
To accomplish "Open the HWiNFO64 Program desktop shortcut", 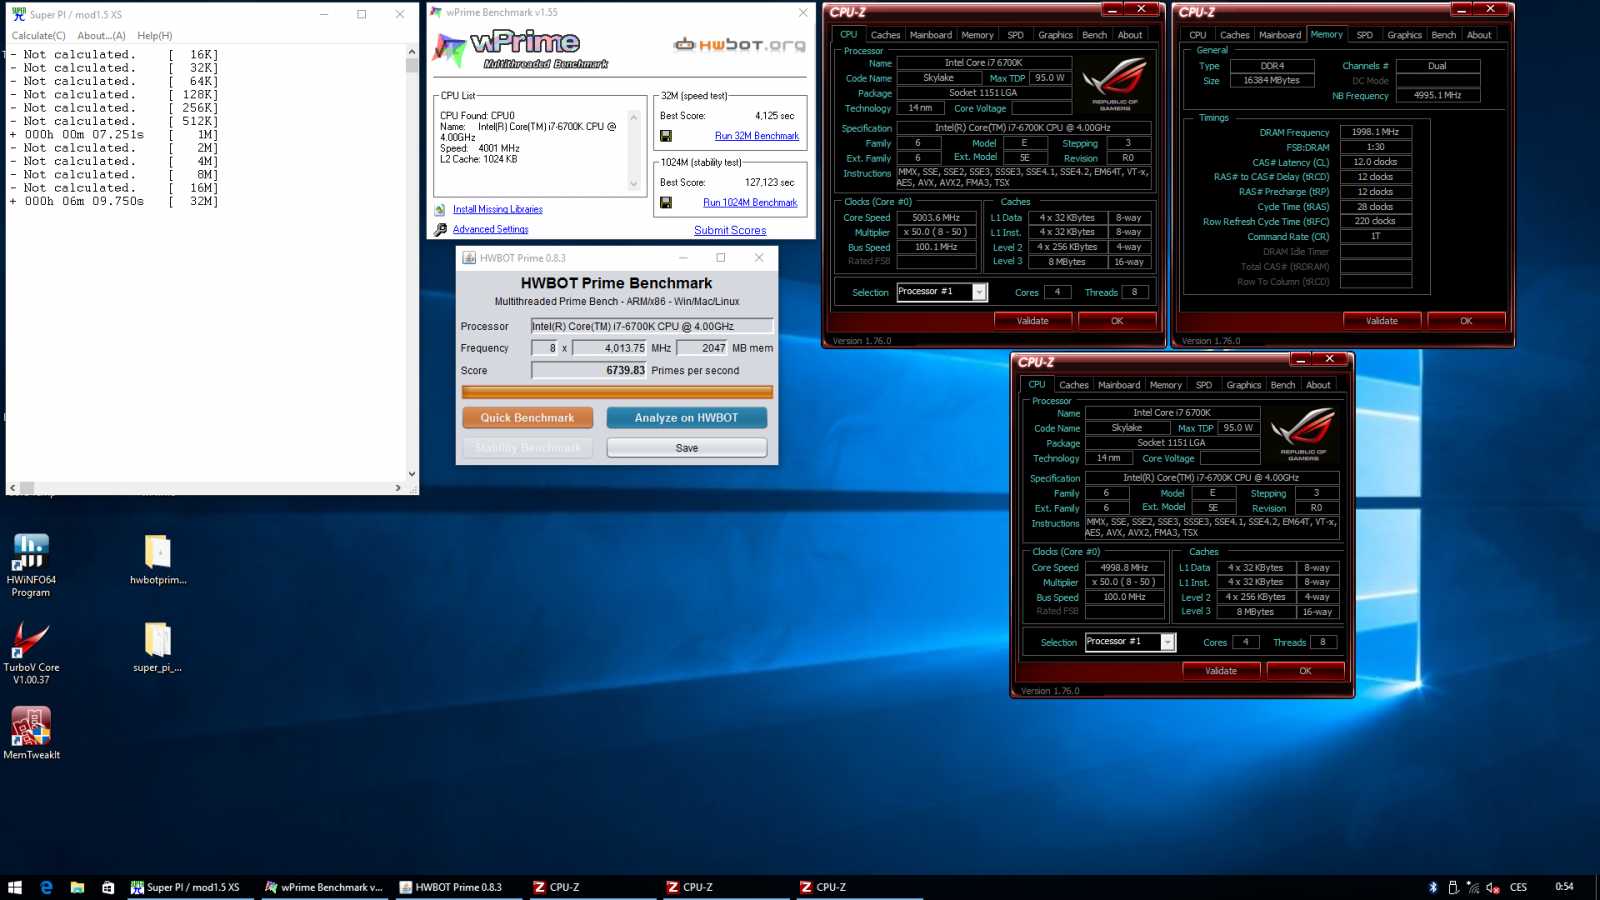I will point(31,564).
